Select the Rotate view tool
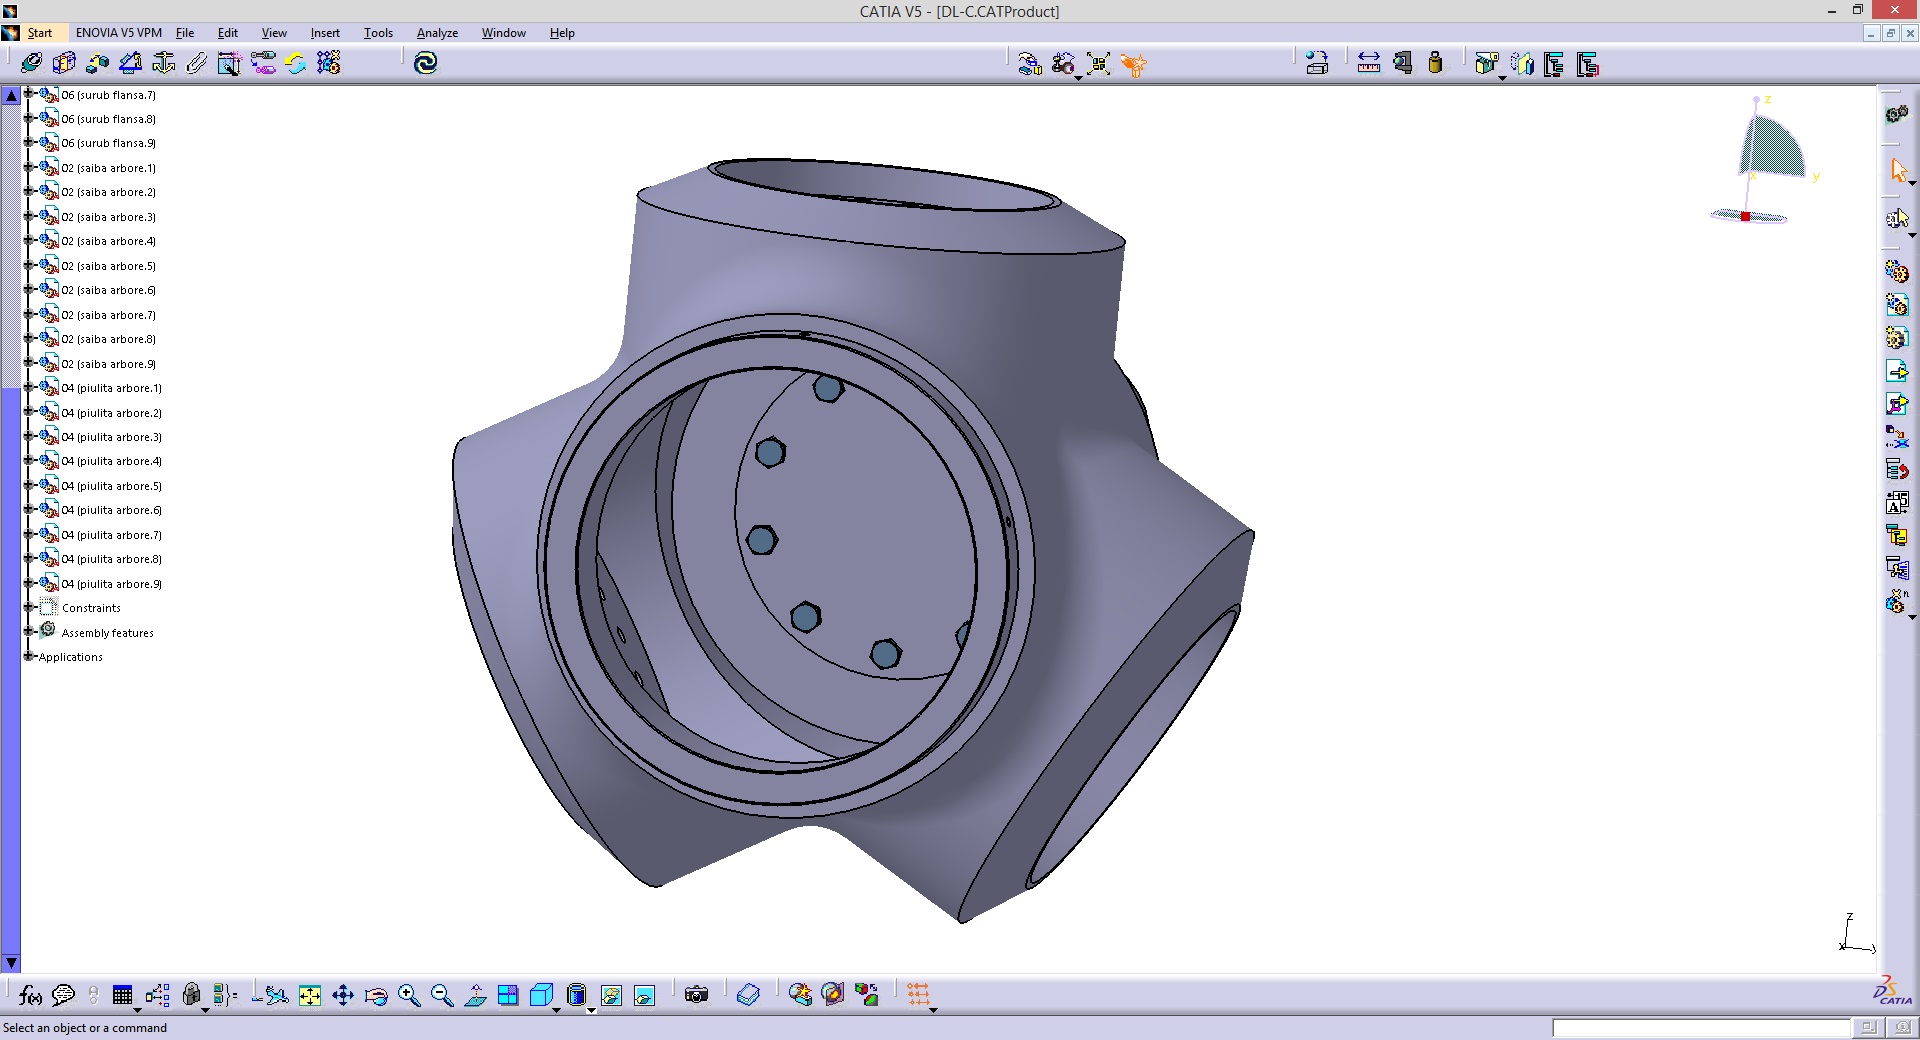The height and width of the screenshot is (1040, 1920). 376,995
